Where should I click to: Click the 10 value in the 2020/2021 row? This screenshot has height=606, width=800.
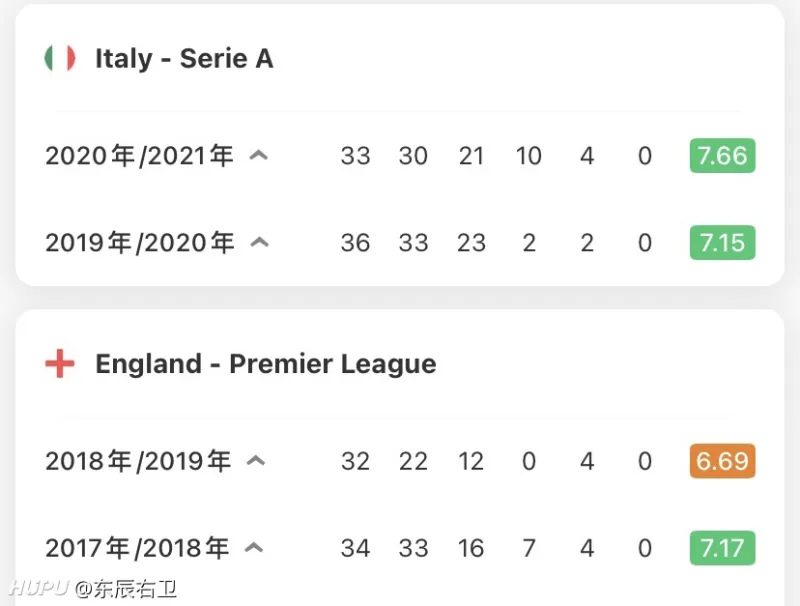click(x=529, y=156)
